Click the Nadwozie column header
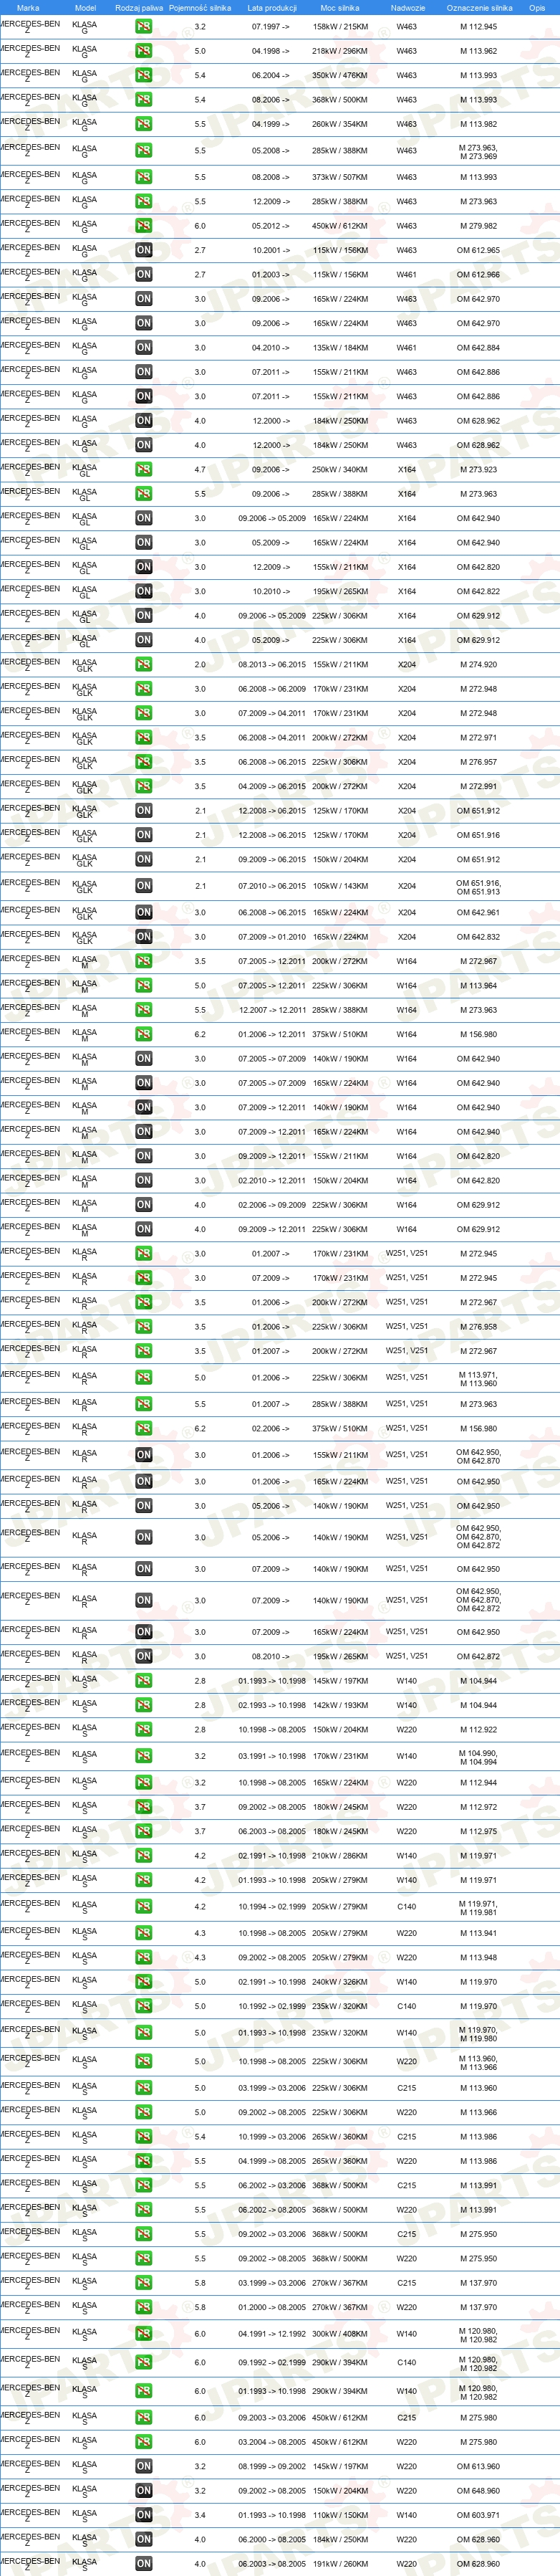 tap(407, 8)
